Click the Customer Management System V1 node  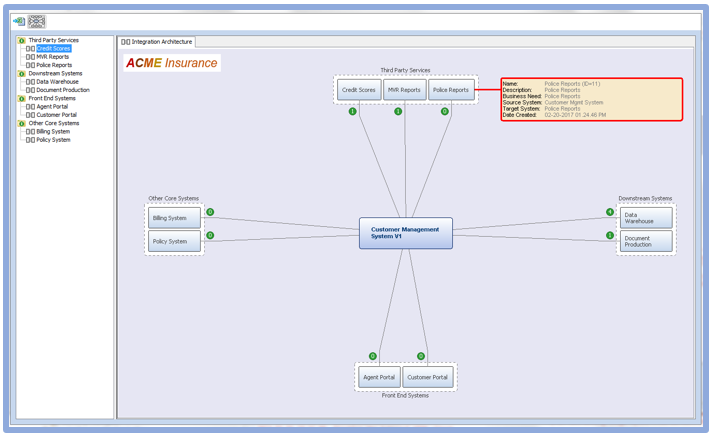point(406,233)
